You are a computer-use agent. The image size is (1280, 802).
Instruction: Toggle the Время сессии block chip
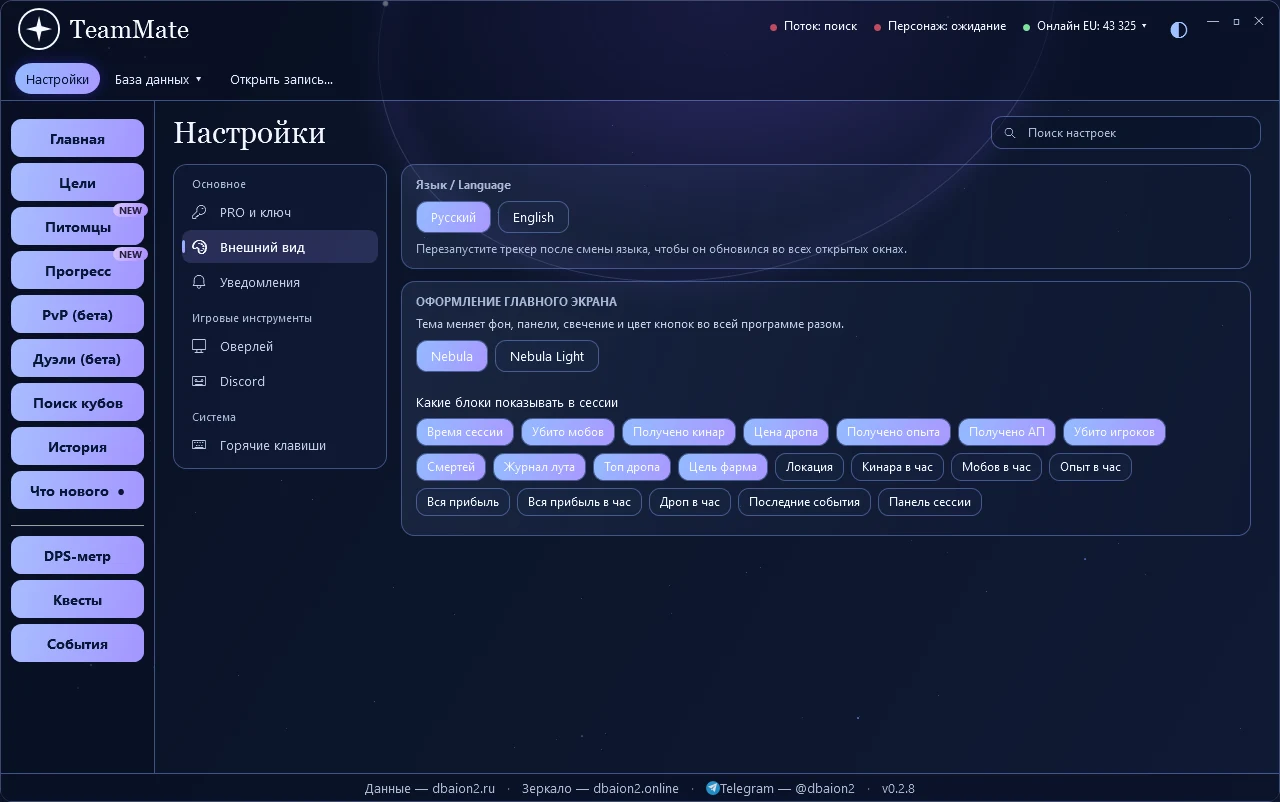click(x=465, y=432)
